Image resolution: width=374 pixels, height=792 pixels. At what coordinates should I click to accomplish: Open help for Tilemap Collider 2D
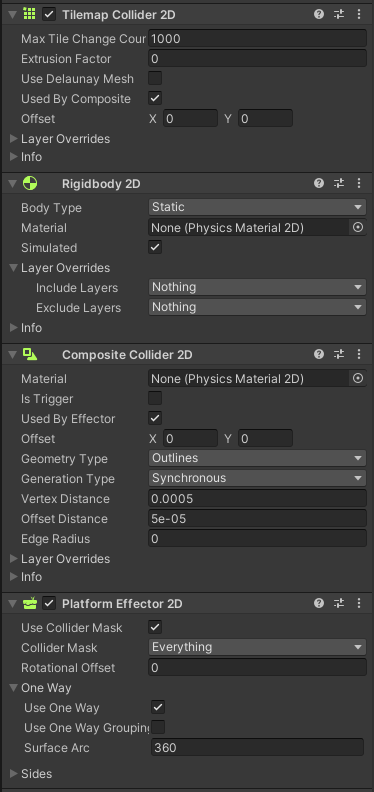tap(318, 14)
